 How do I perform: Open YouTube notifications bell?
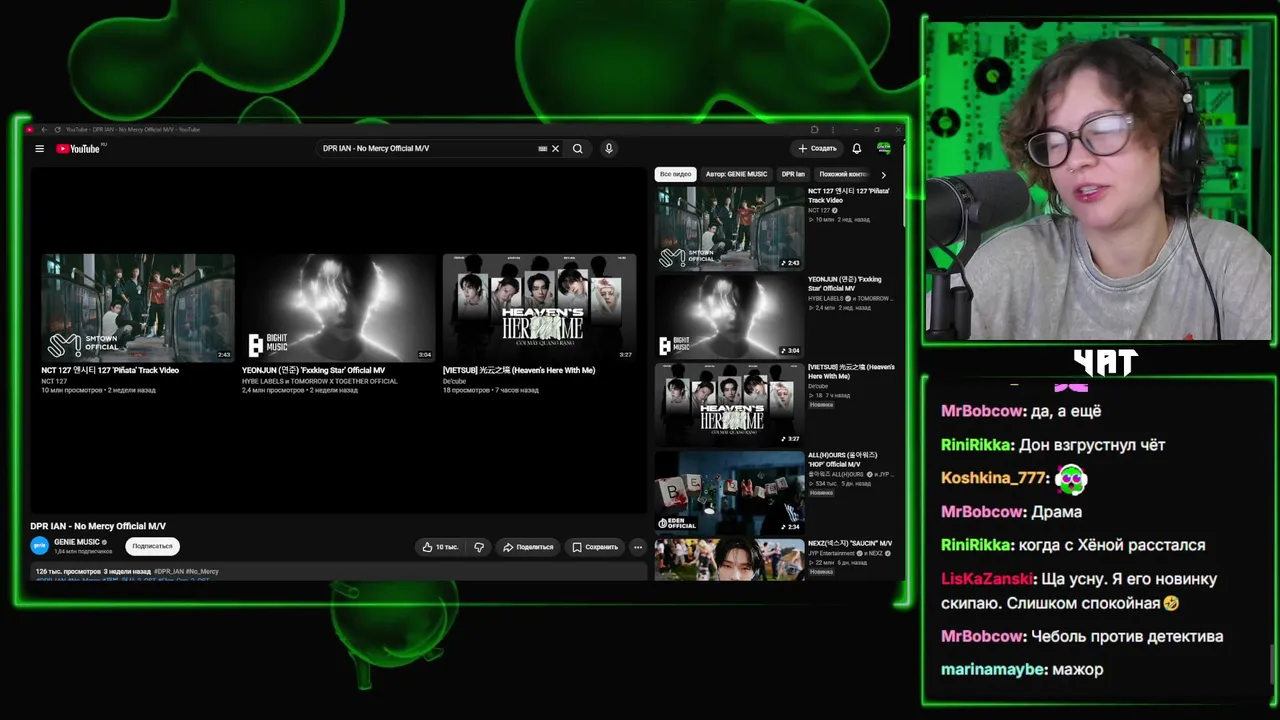tap(857, 149)
